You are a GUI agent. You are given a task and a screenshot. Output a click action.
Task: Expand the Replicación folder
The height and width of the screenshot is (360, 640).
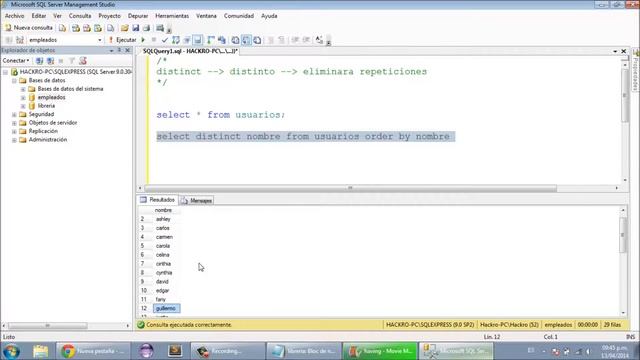(x=14, y=131)
